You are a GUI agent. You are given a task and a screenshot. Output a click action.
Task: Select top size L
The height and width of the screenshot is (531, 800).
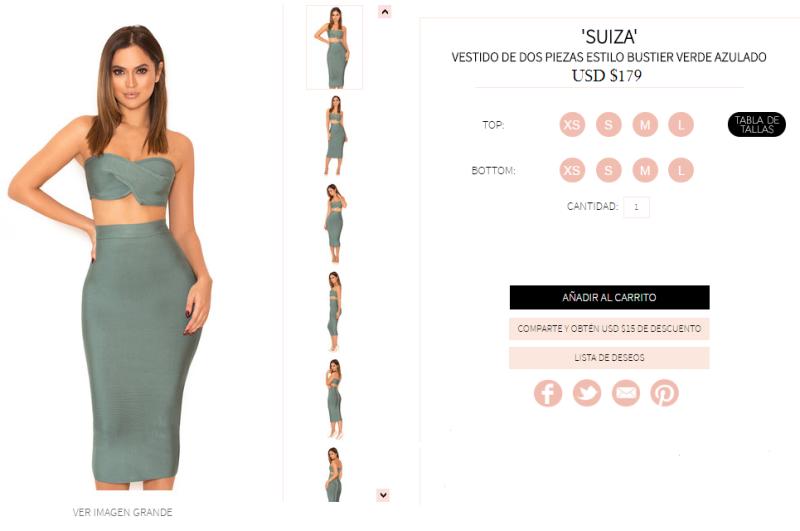click(681, 124)
